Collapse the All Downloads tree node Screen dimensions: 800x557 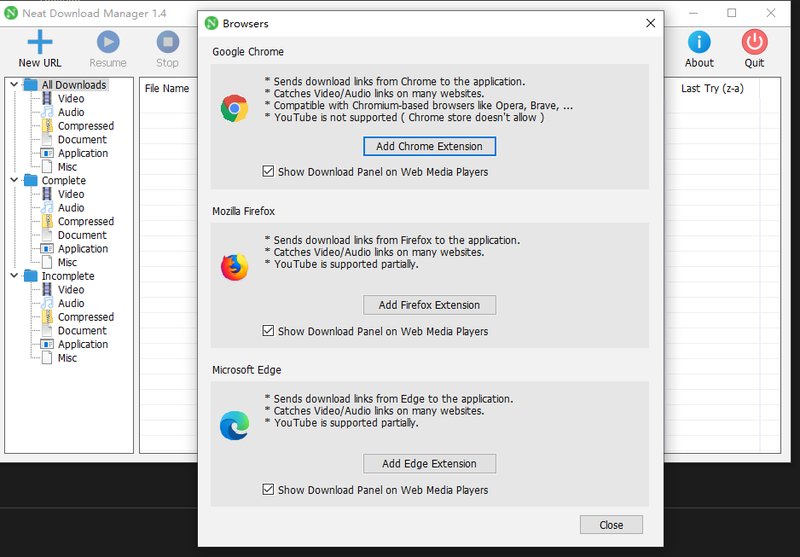[x=14, y=85]
